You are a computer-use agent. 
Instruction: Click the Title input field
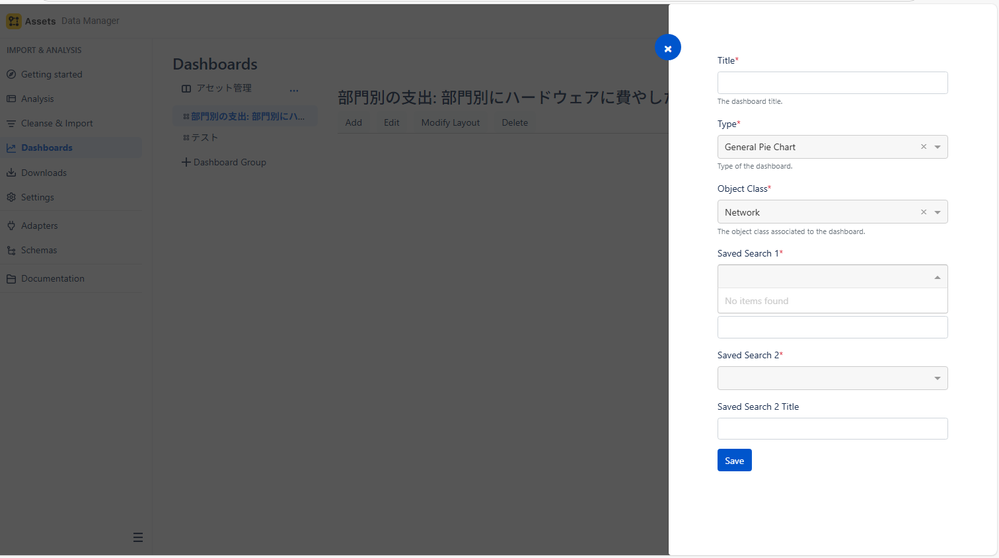832,83
